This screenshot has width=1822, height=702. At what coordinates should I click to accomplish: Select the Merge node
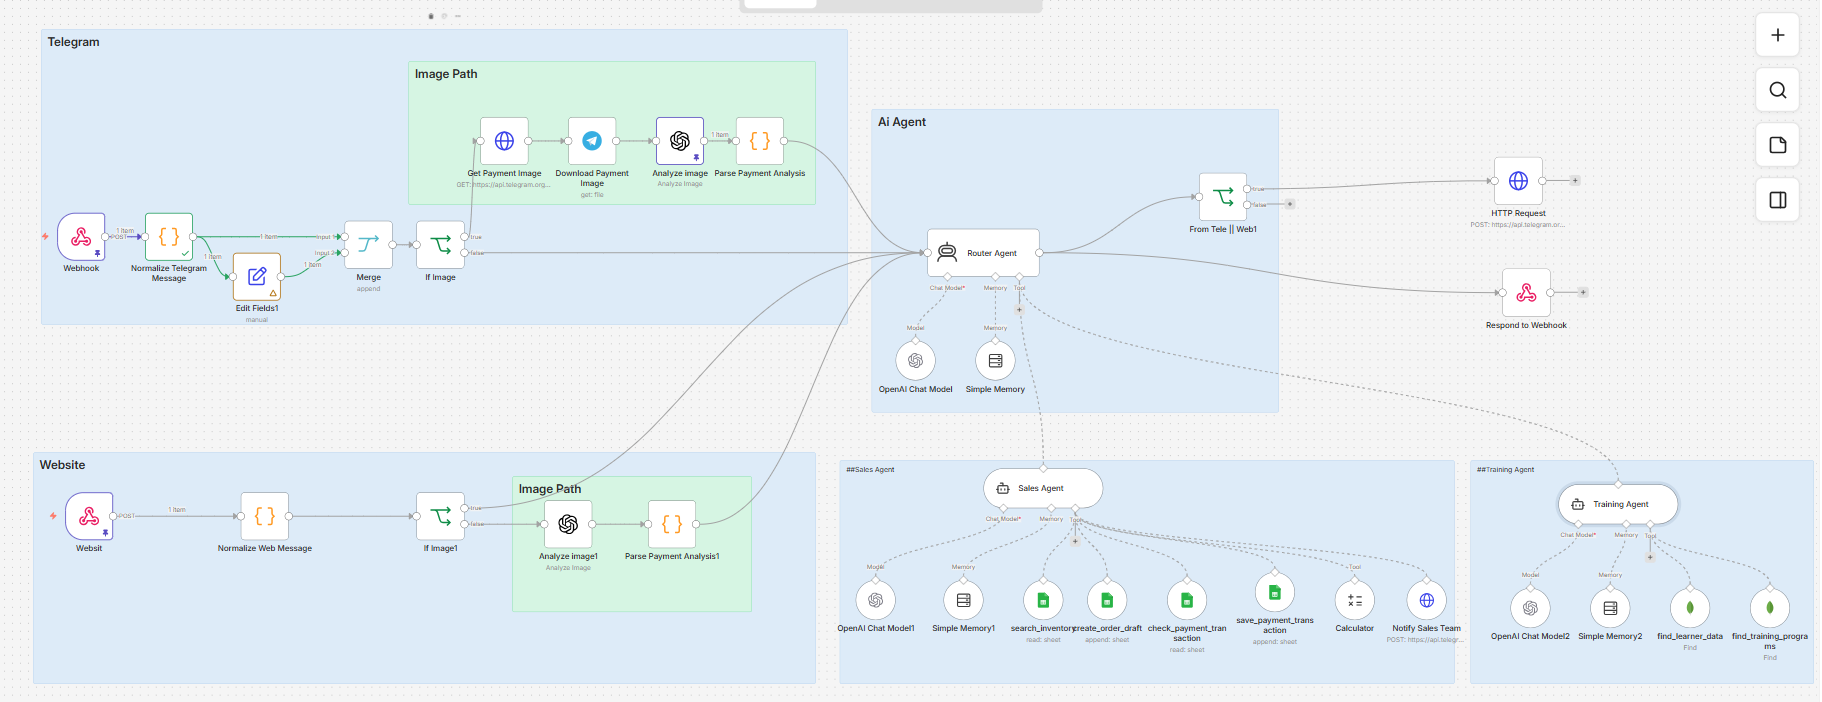point(368,245)
